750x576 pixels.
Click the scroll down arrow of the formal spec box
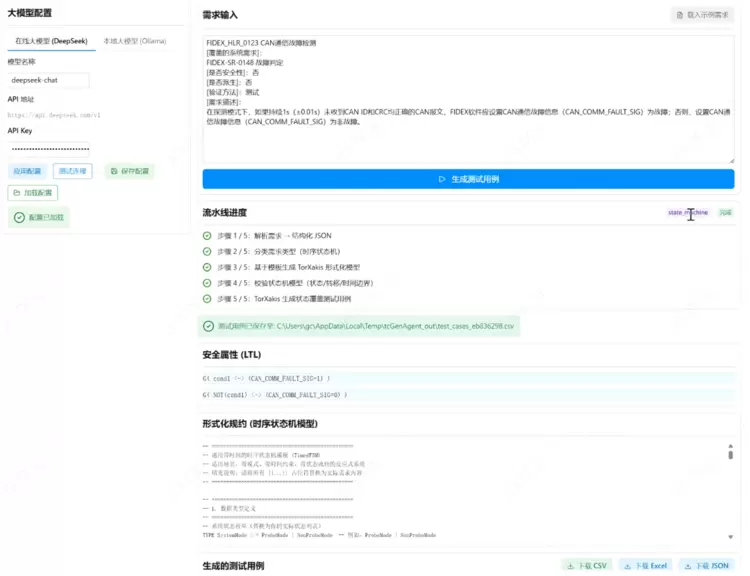pyautogui.click(x=730, y=537)
